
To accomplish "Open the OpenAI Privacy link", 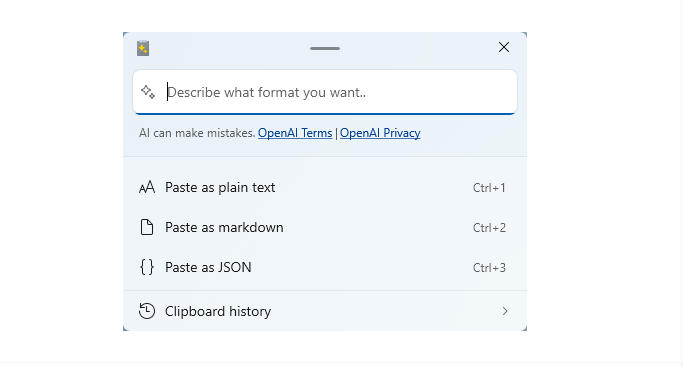I will [x=380, y=133].
